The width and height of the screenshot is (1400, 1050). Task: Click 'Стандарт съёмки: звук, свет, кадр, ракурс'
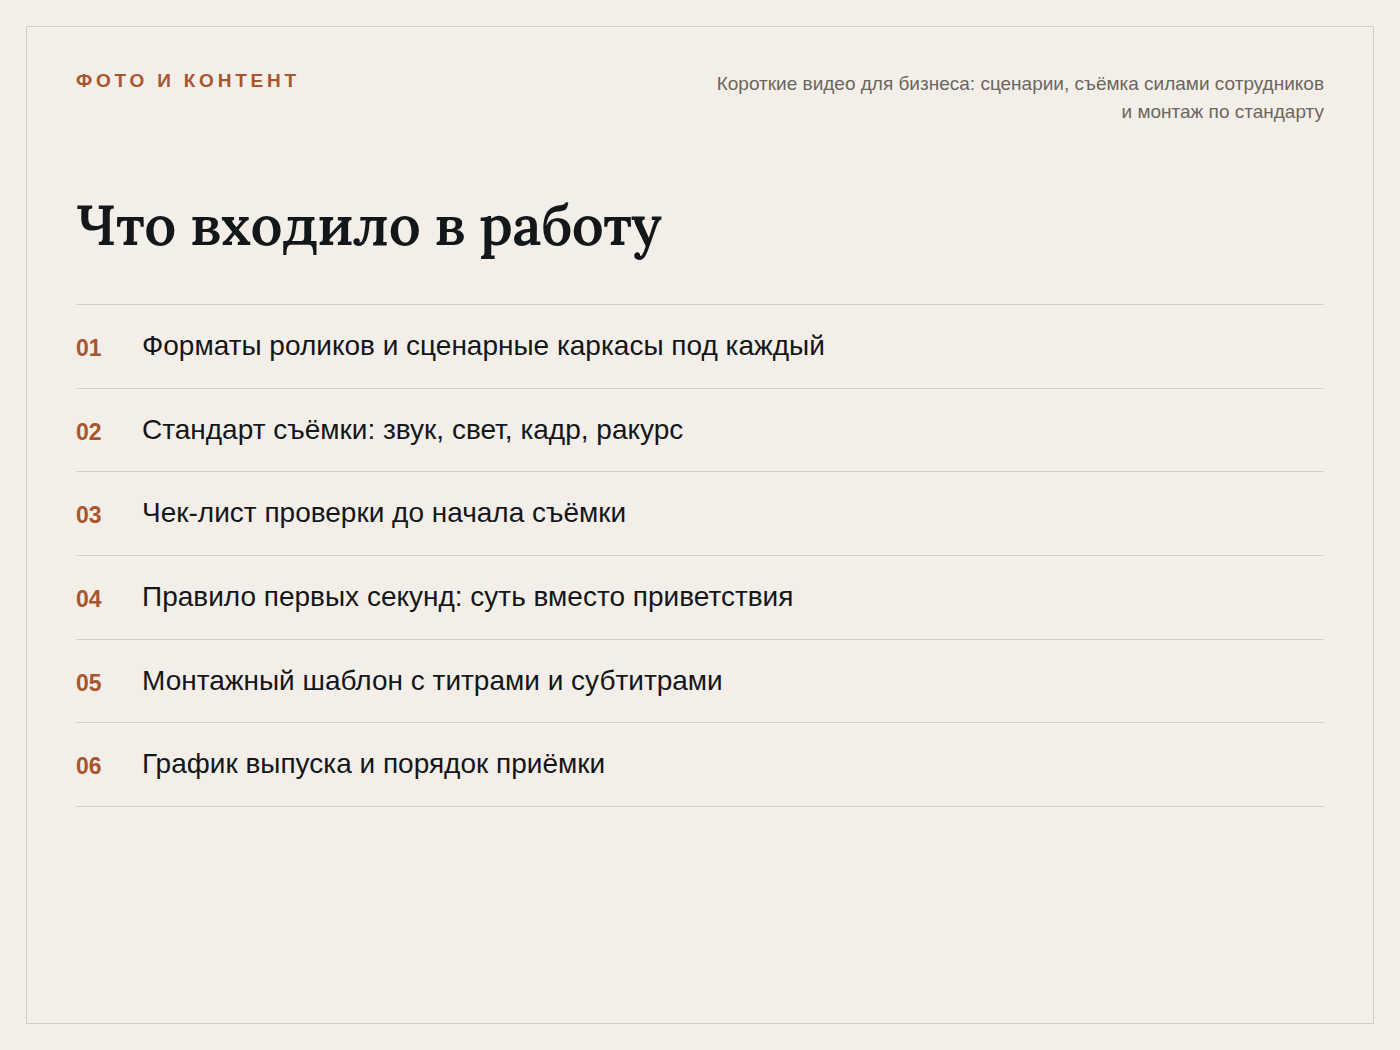[412, 430]
